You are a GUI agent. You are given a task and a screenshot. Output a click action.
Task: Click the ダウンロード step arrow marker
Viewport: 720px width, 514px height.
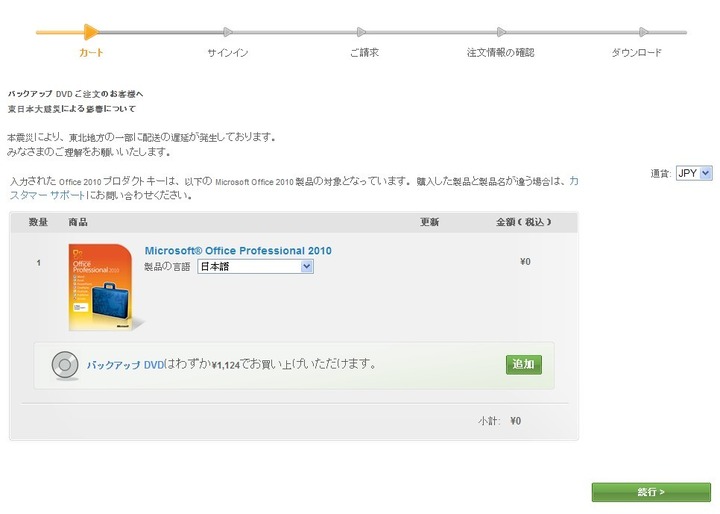644,32
